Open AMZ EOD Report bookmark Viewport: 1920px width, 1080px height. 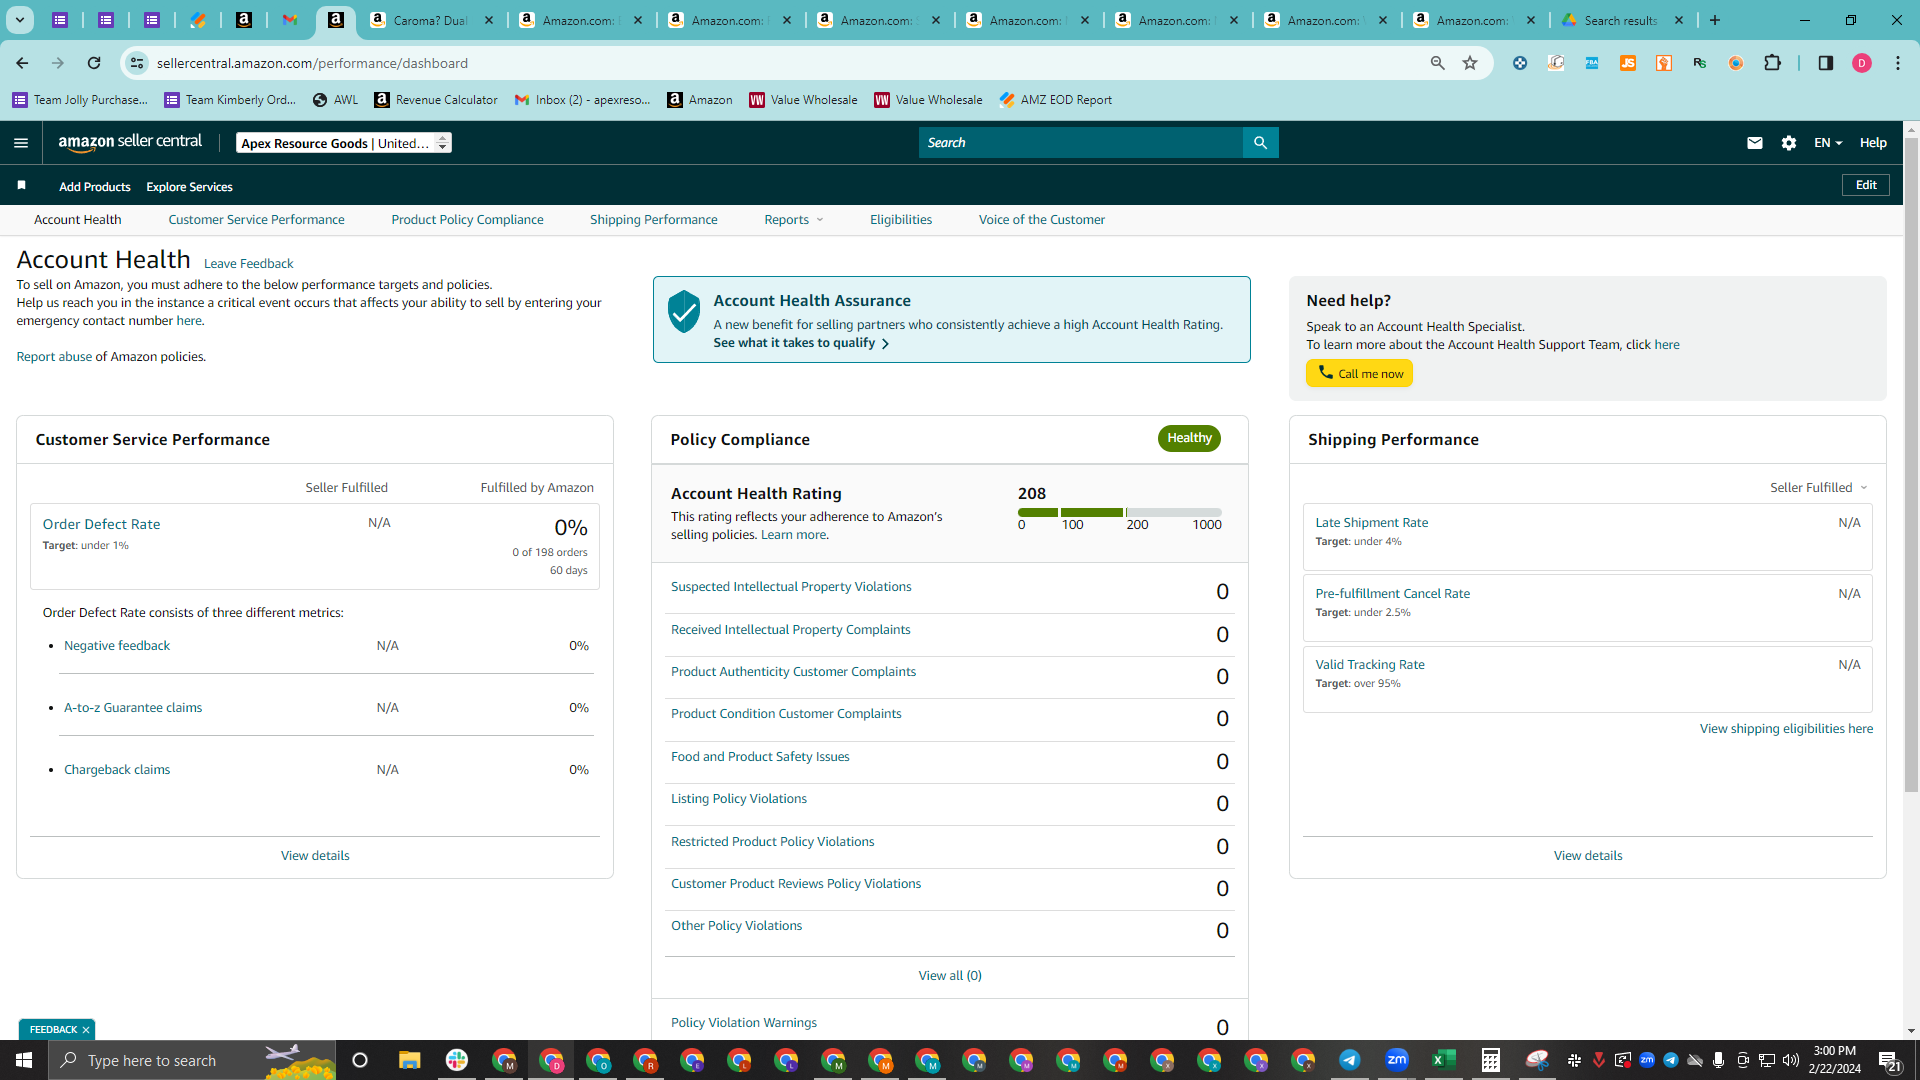click(1055, 100)
